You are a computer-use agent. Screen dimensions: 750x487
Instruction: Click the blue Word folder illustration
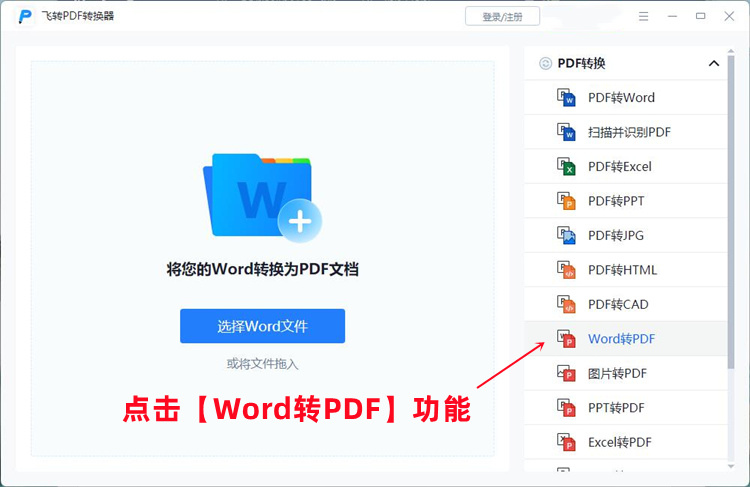258,194
